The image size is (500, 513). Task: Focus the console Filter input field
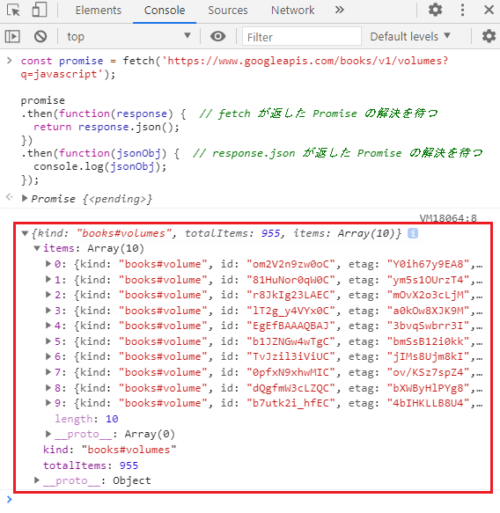click(x=302, y=37)
